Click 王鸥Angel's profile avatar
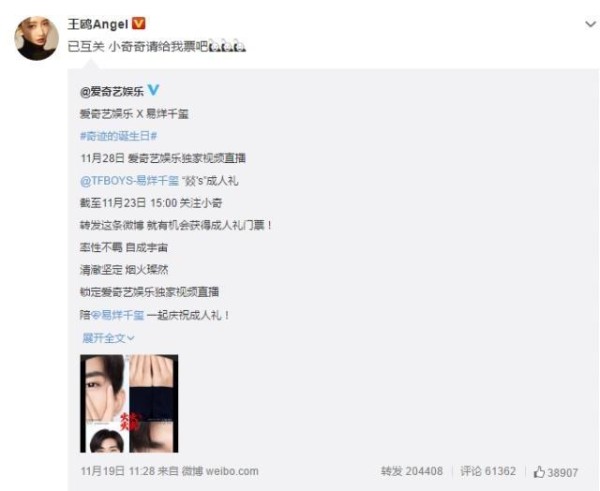This screenshot has height=491, width=600. (x=36, y=38)
